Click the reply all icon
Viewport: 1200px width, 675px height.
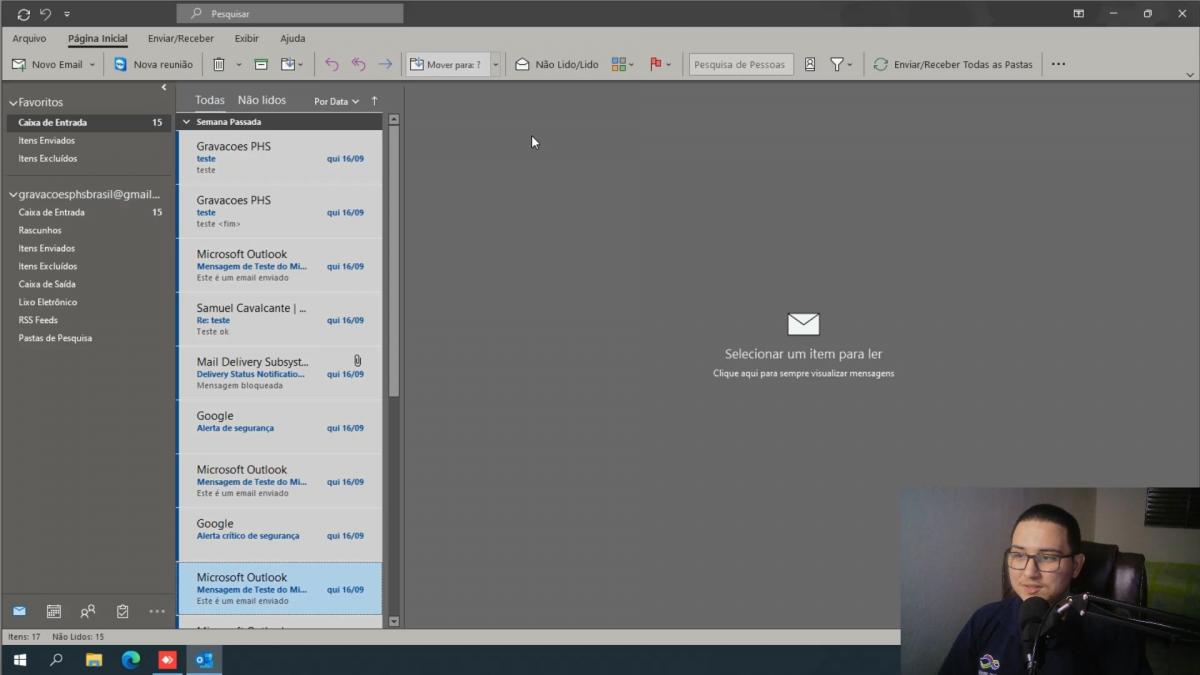point(358,64)
